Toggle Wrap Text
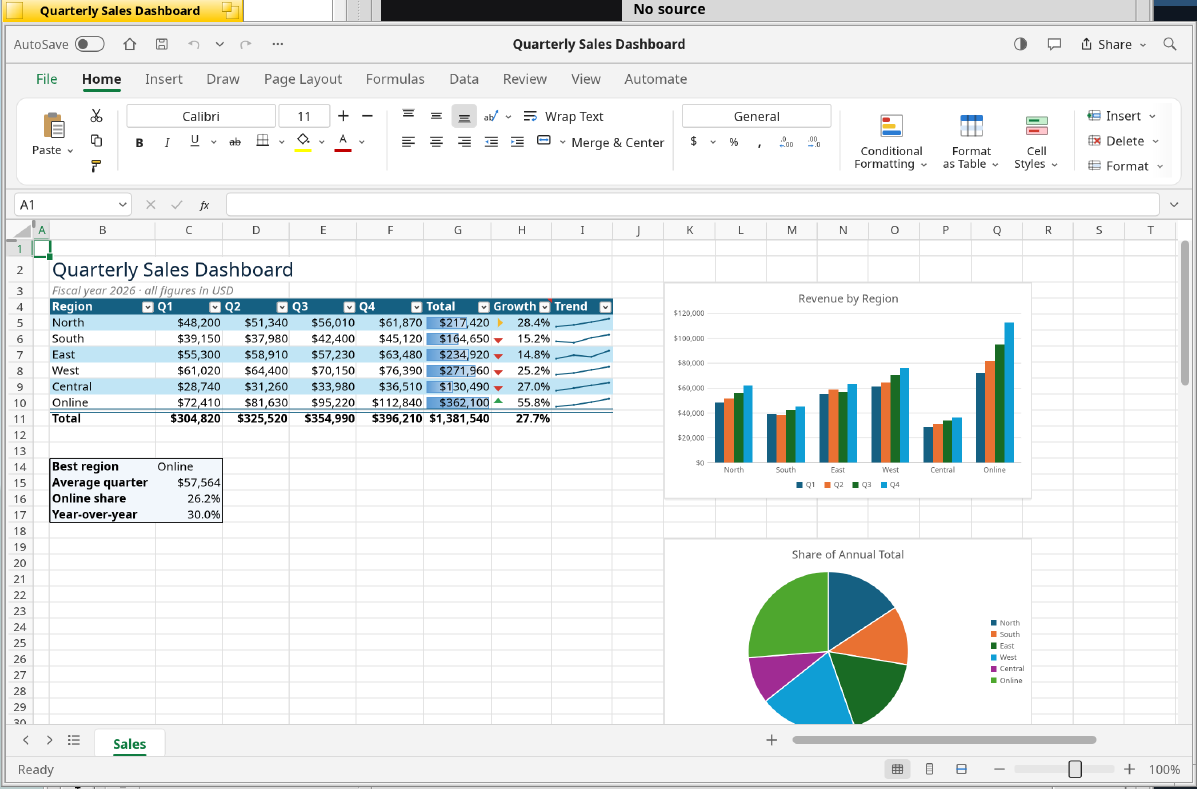The width and height of the screenshot is (1197, 789). pyautogui.click(x=563, y=116)
